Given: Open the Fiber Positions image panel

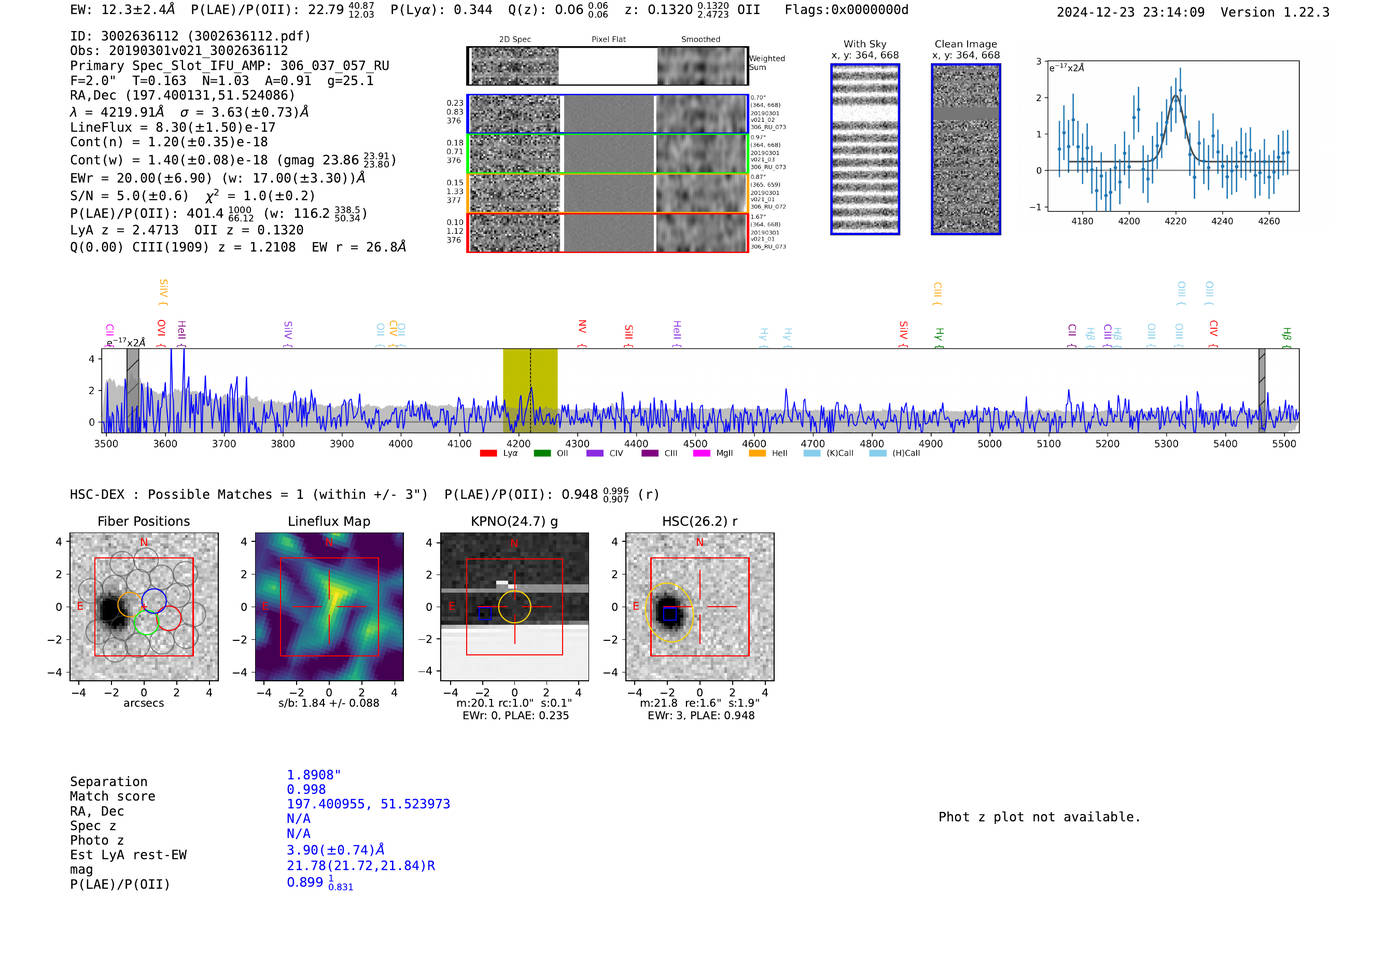Looking at the screenshot, I should coord(144,607).
